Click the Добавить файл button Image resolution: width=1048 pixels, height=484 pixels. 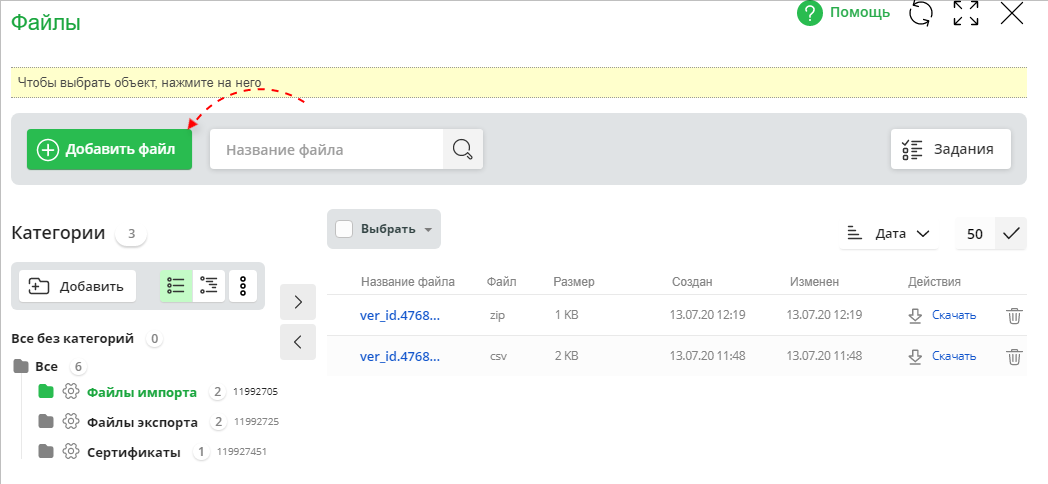(109, 149)
